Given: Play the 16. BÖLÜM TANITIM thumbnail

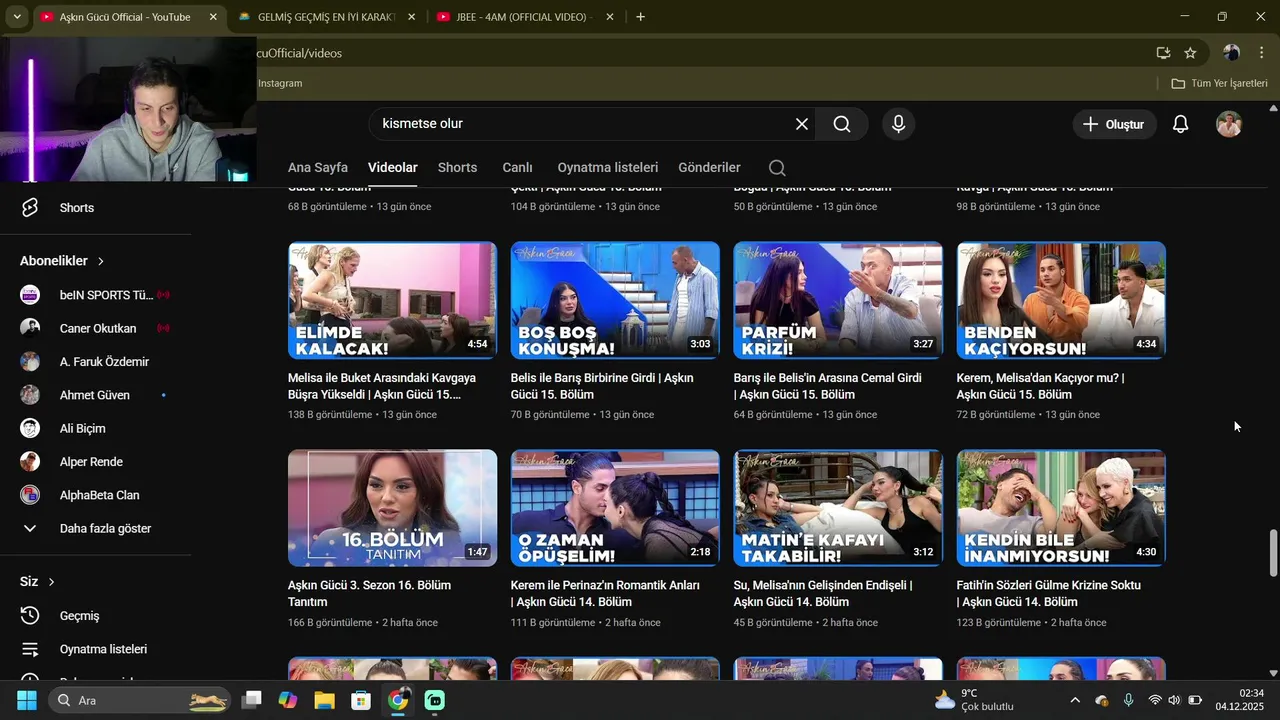Looking at the screenshot, I should coord(392,508).
